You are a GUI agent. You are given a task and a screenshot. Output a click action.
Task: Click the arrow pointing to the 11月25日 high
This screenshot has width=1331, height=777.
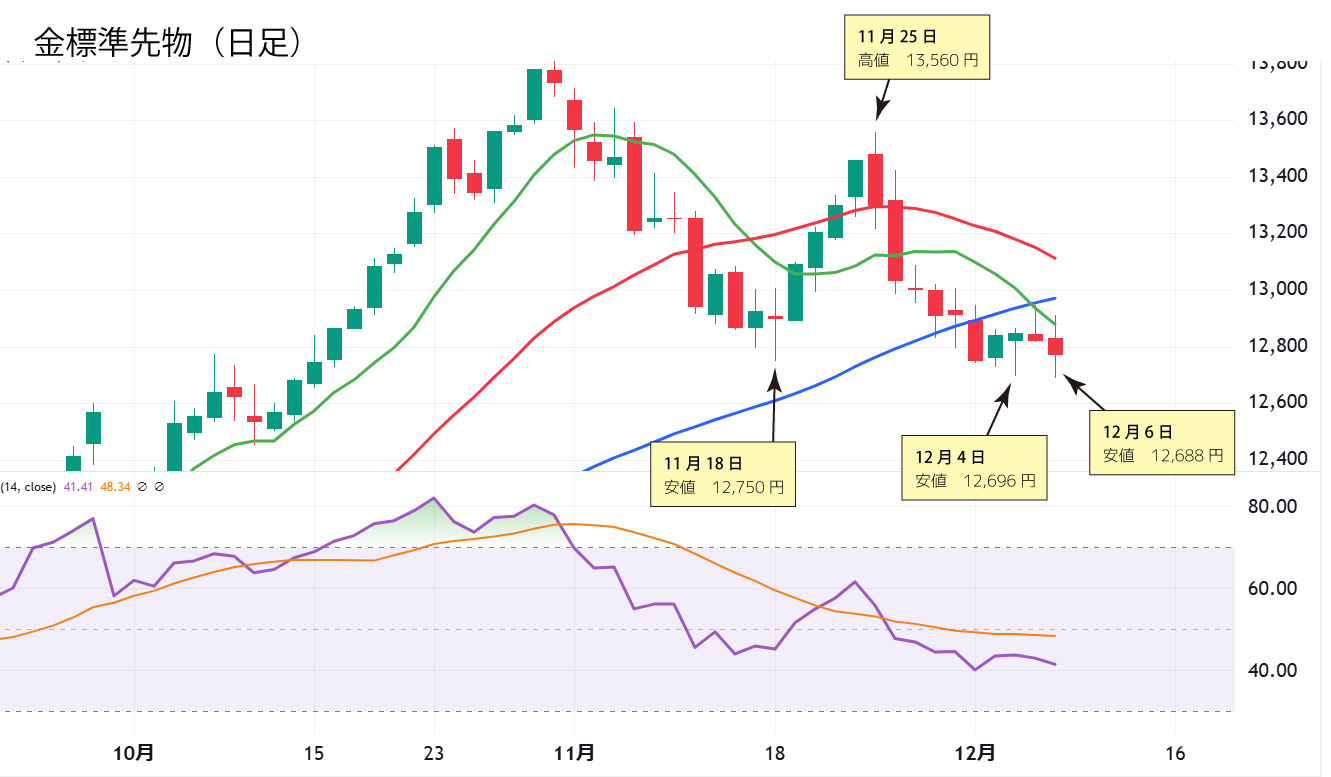tap(883, 99)
